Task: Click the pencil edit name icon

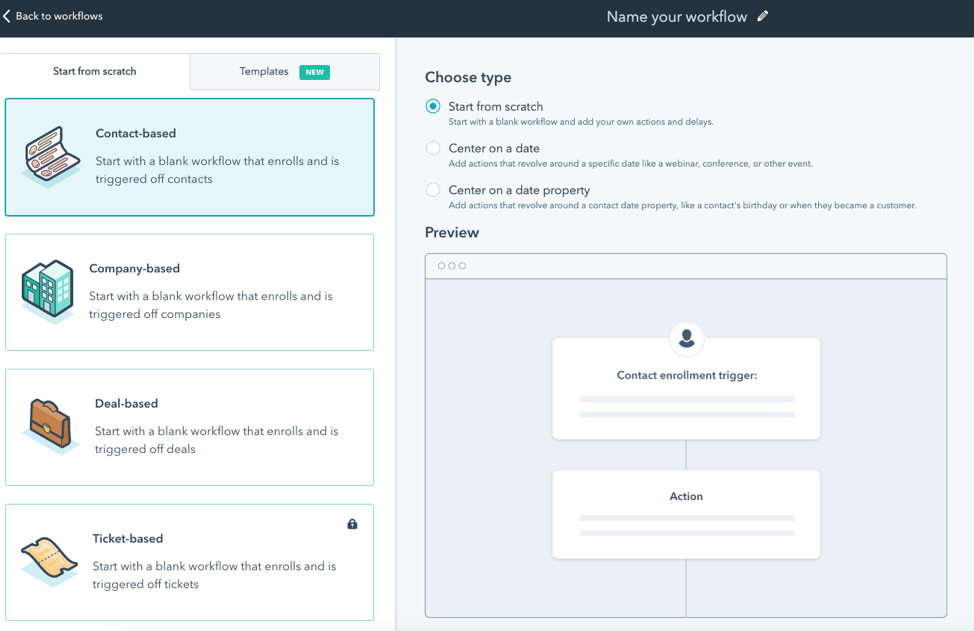Action: tap(763, 16)
